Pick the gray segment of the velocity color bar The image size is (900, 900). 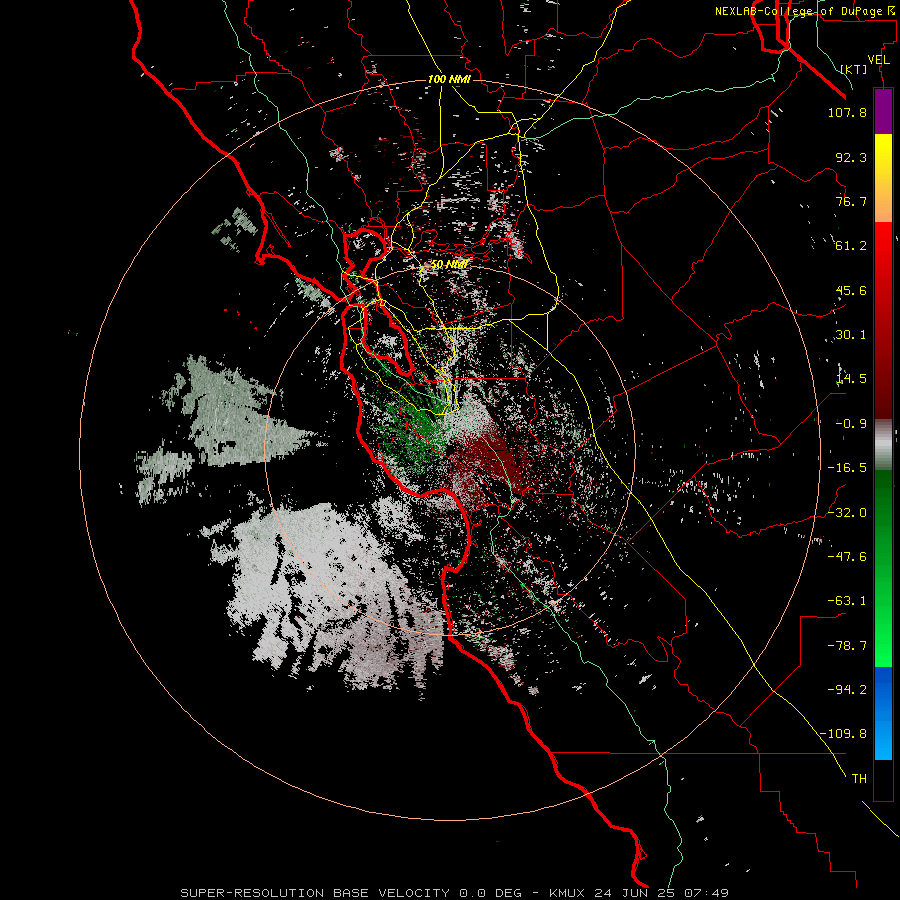pyautogui.click(x=883, y=445)
